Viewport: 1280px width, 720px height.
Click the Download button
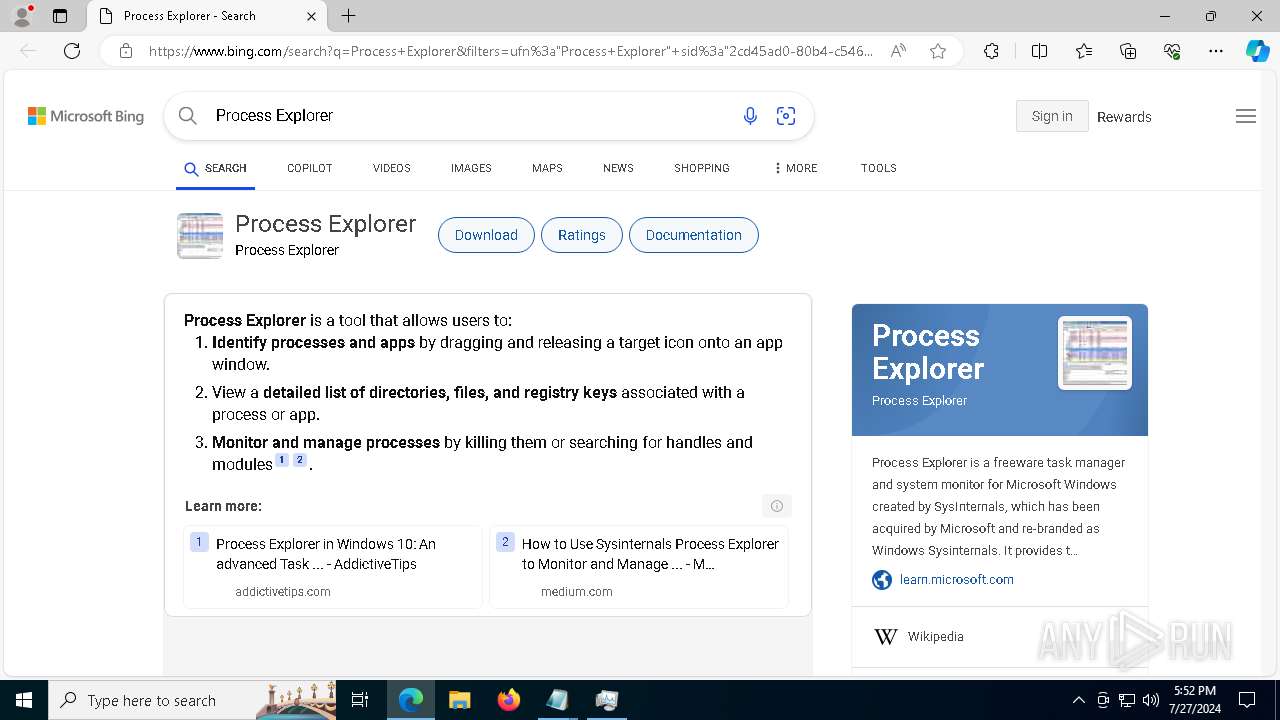[486, 235]
